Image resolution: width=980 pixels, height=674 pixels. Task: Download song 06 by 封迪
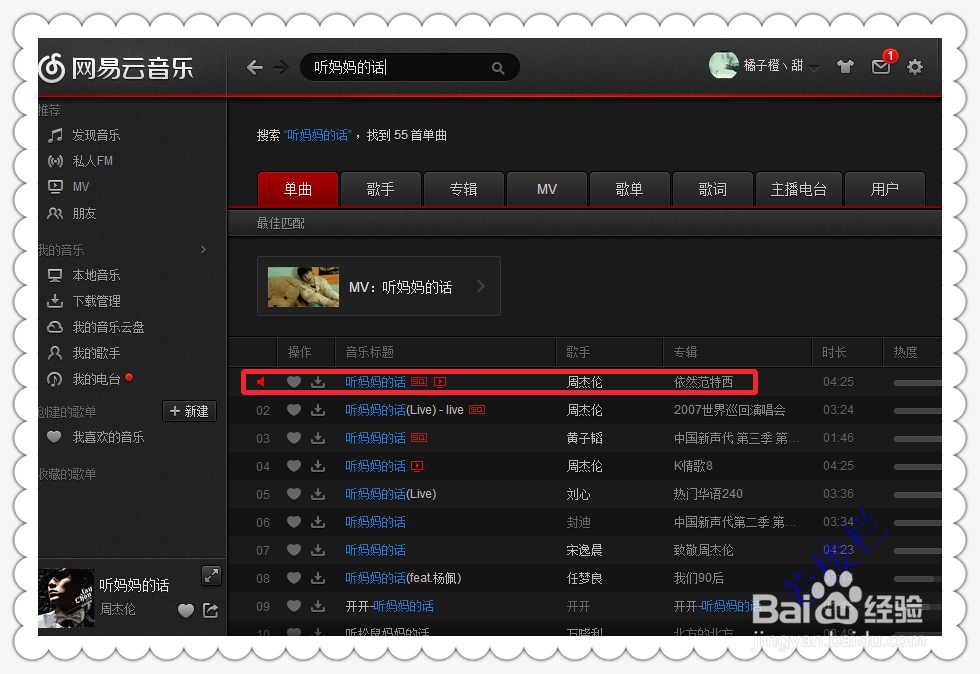318,522
